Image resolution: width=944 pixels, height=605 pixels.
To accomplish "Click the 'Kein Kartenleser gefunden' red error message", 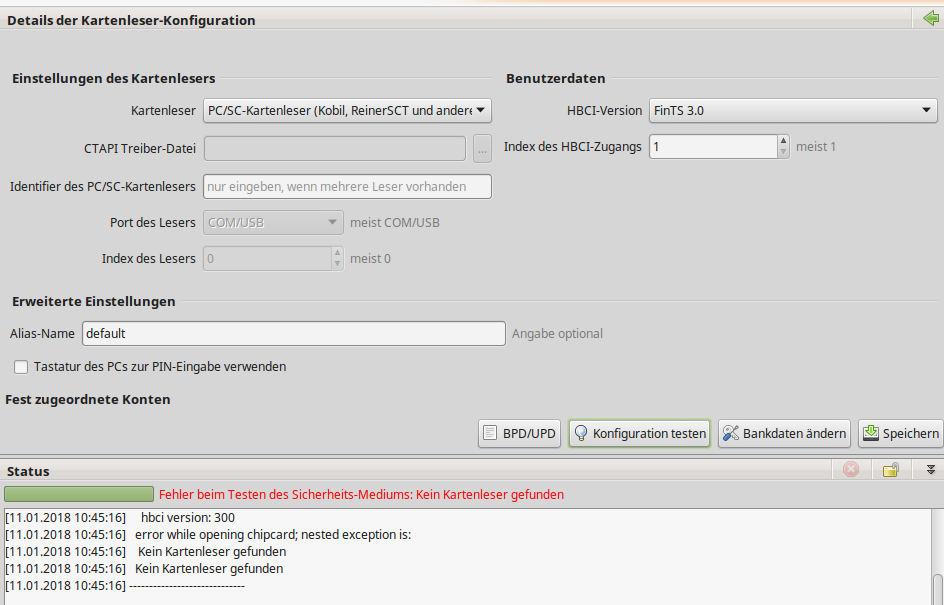I will 361,494.
